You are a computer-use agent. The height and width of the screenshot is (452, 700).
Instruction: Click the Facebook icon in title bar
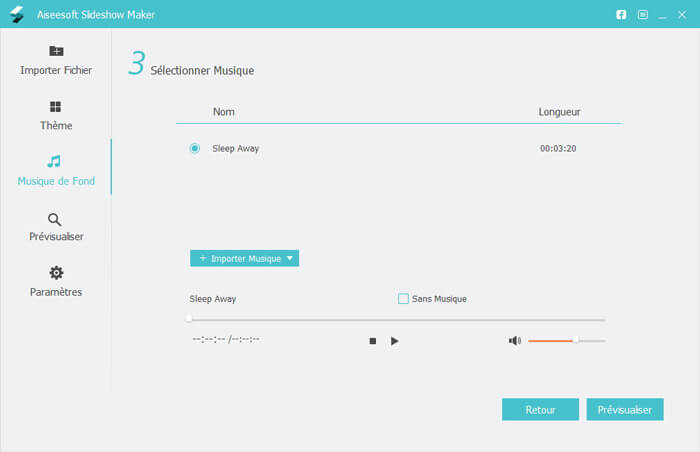point(620,15)
